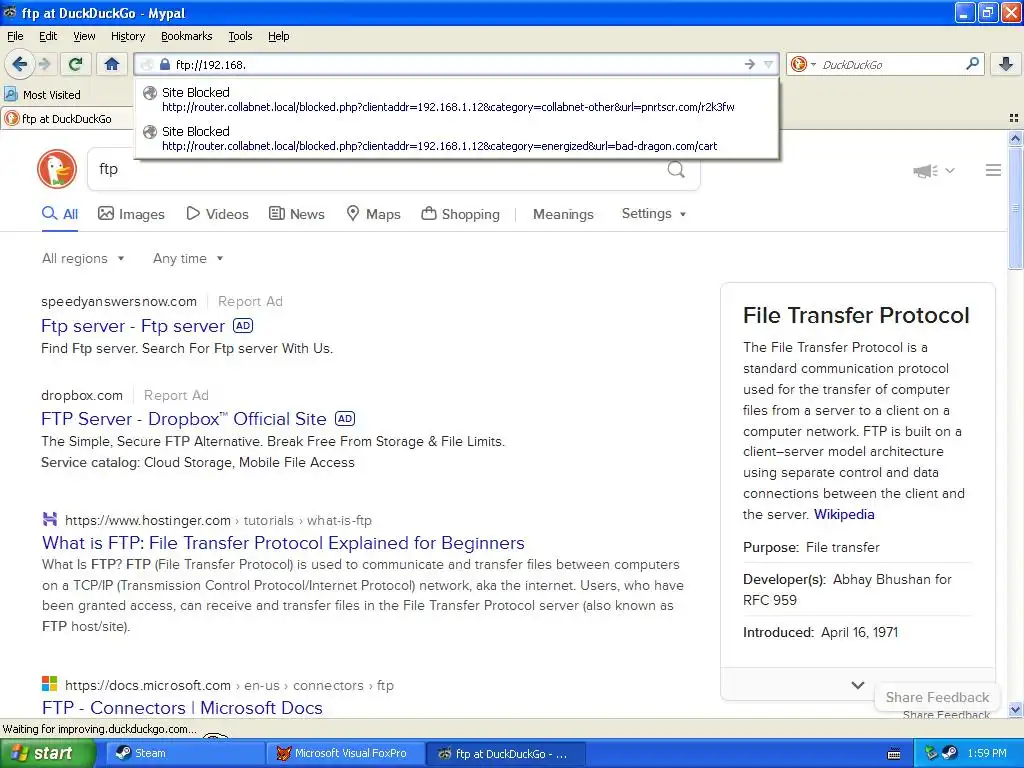Switch to News results
The width and height of the screenshot is (1024, 768).
click(296, 214)
